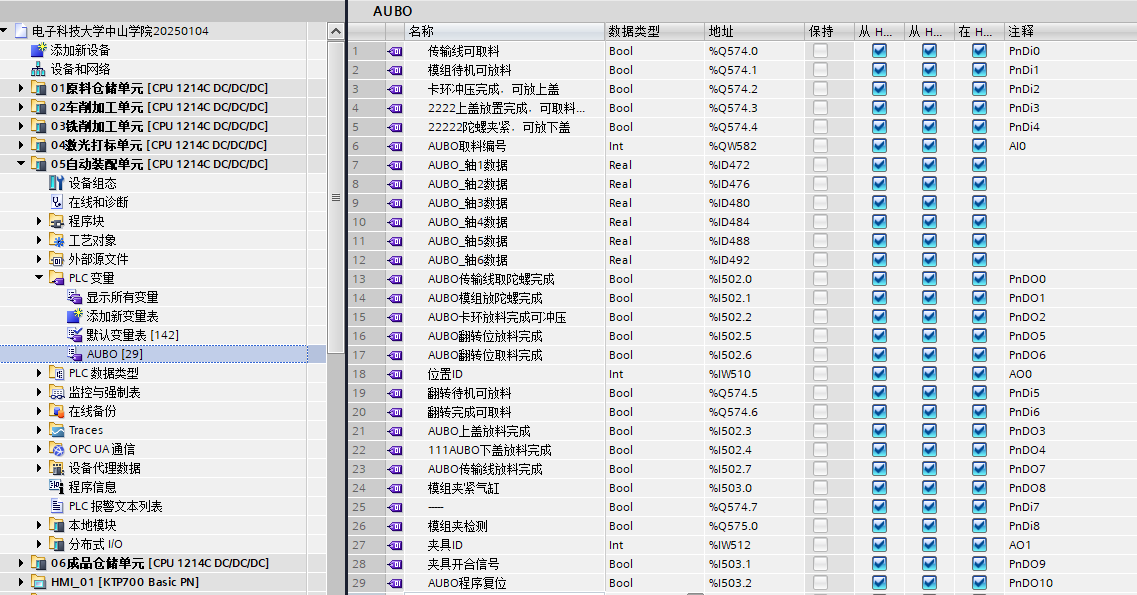The image size is (1137, 595).
Task: Click the tag icon for 模组夹紧气缸 row
Action: (x=395, y=488)
